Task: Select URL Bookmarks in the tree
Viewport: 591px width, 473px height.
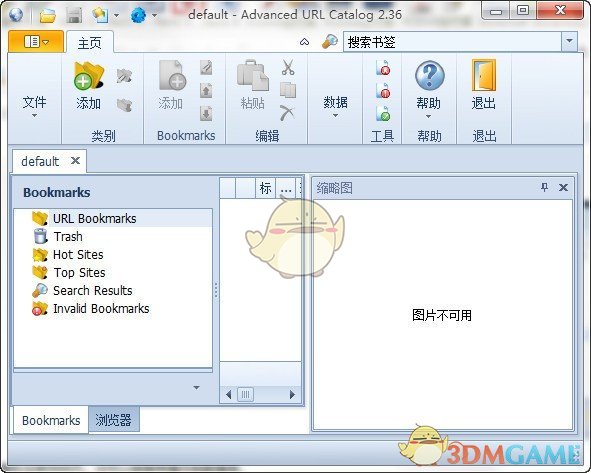Action: tap(95, 219)
